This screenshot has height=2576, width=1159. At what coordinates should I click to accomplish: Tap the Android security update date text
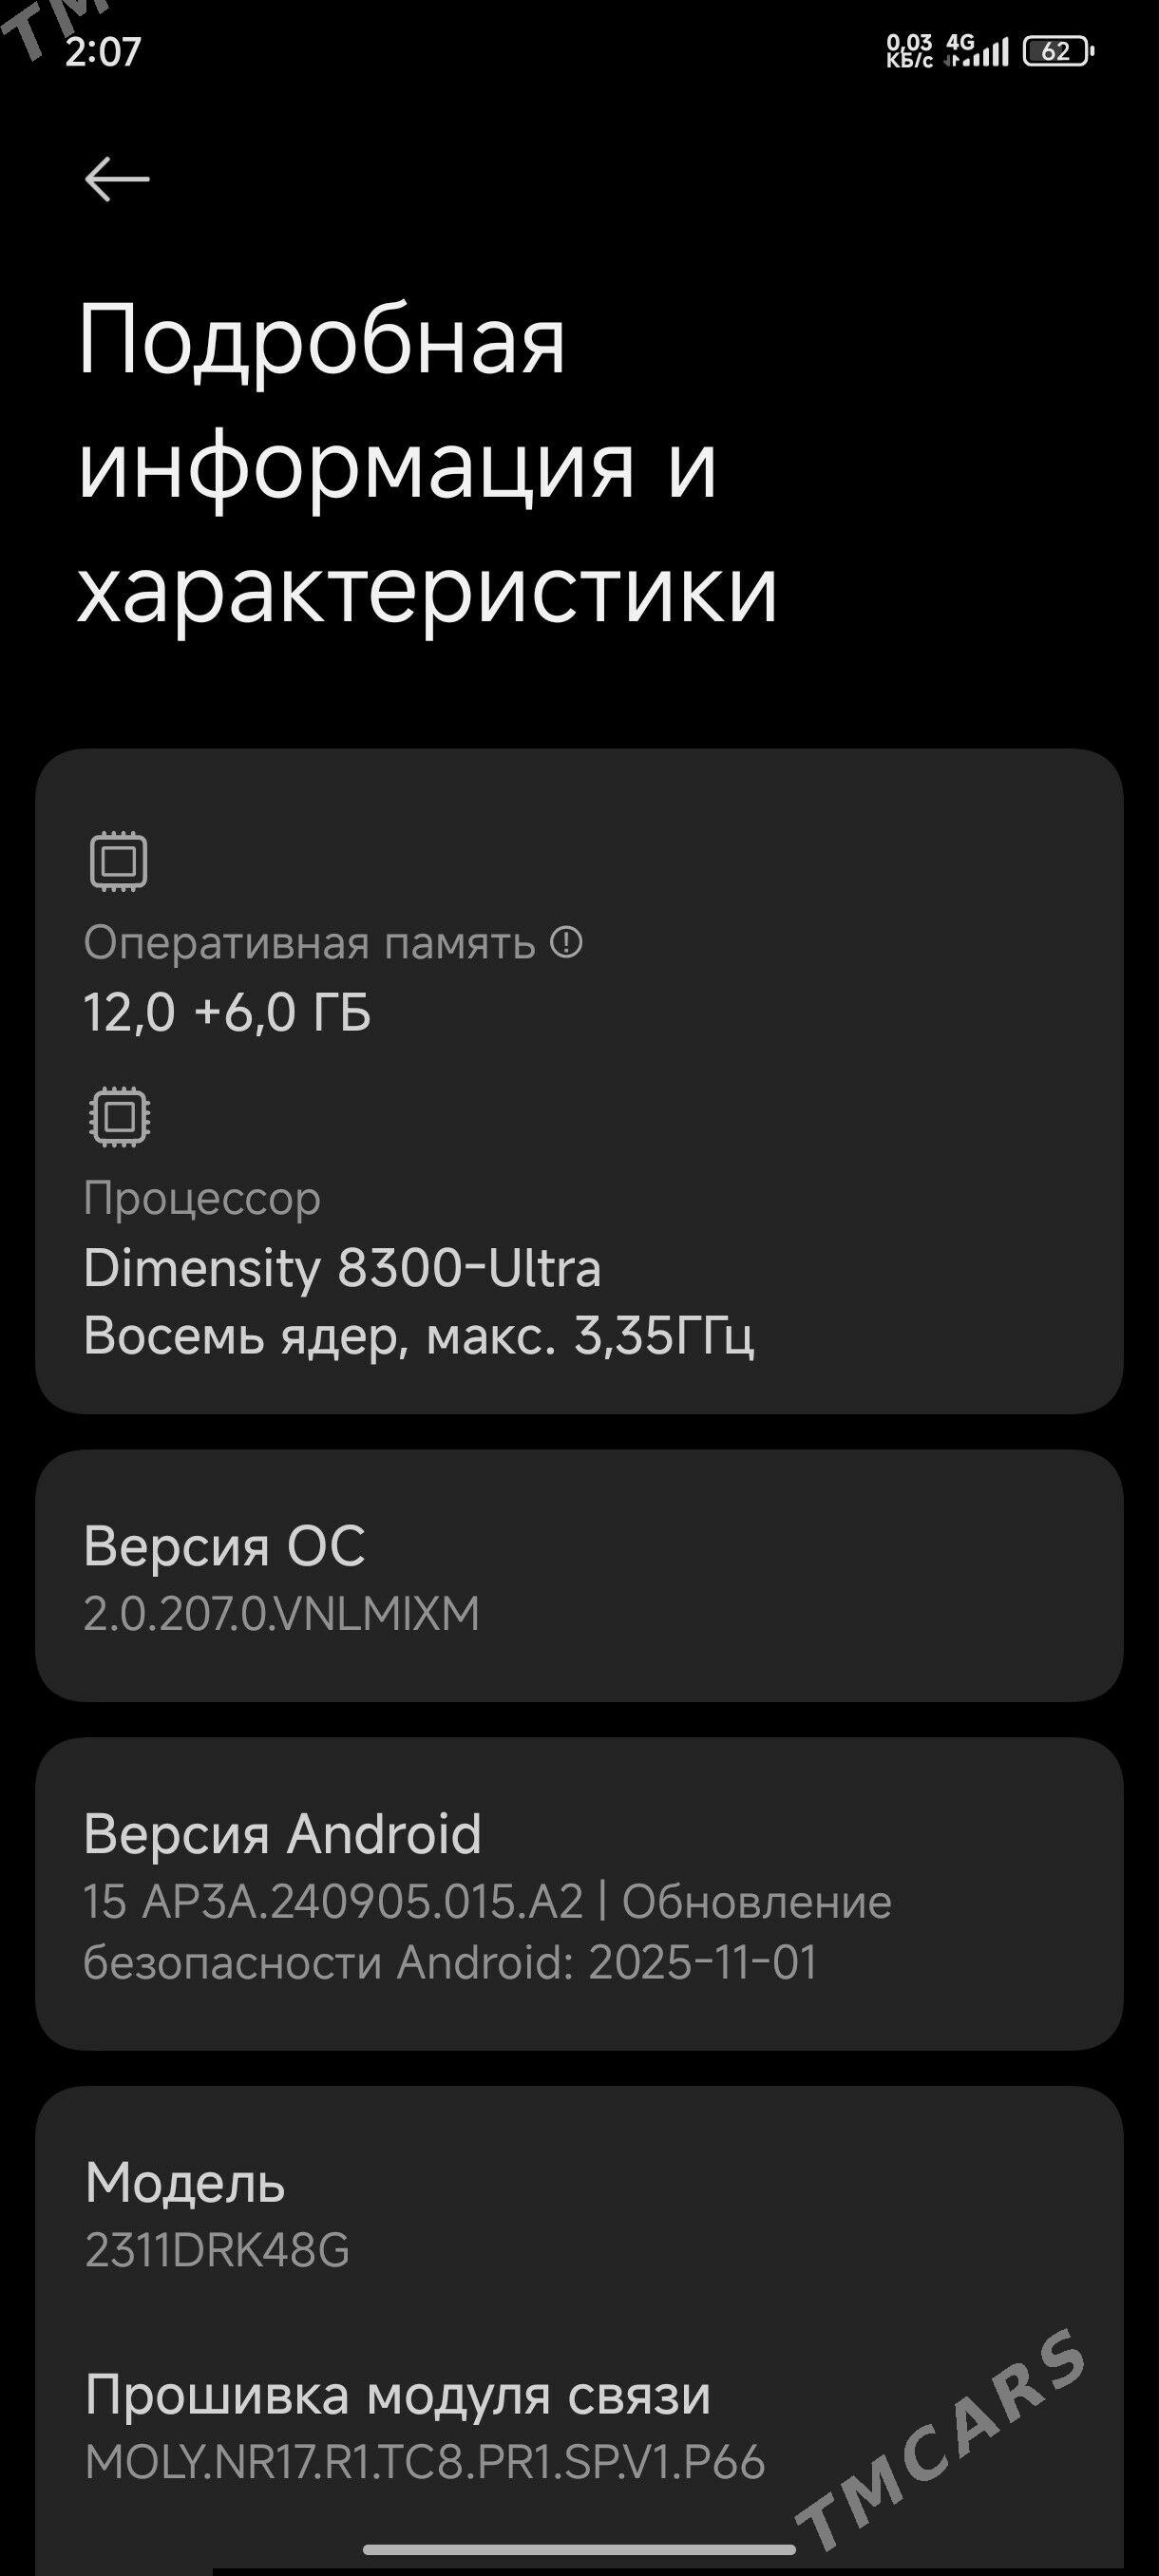[450, 1962]
